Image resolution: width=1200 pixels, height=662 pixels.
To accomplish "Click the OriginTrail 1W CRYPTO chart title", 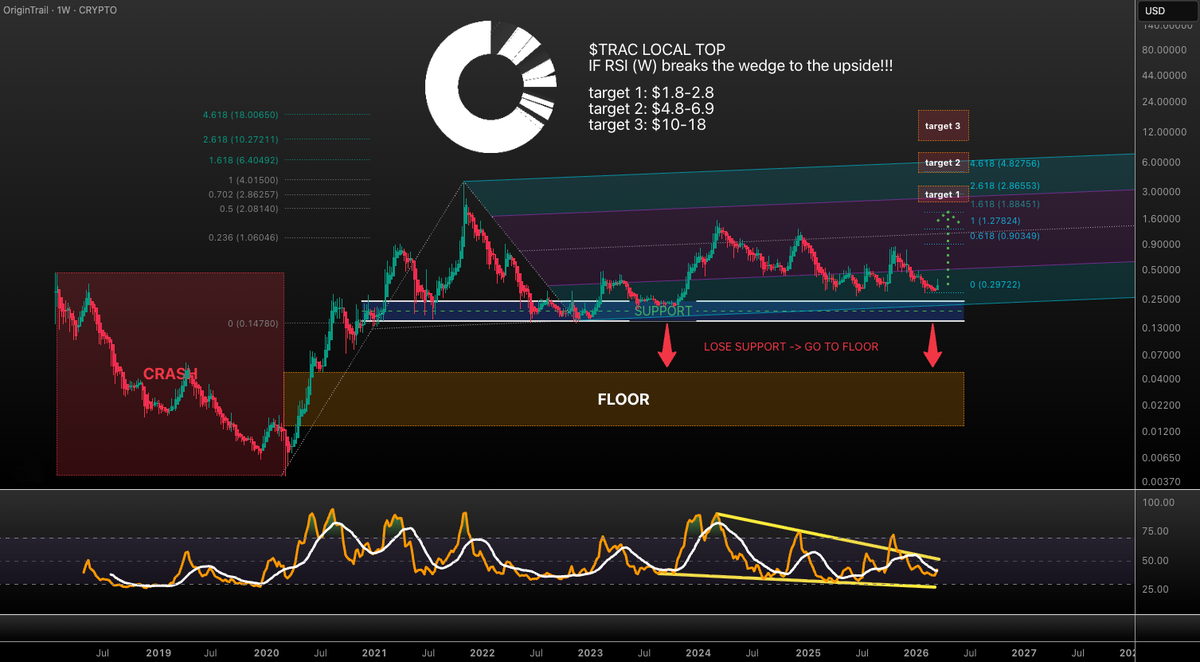I will (x=59, y=10).
